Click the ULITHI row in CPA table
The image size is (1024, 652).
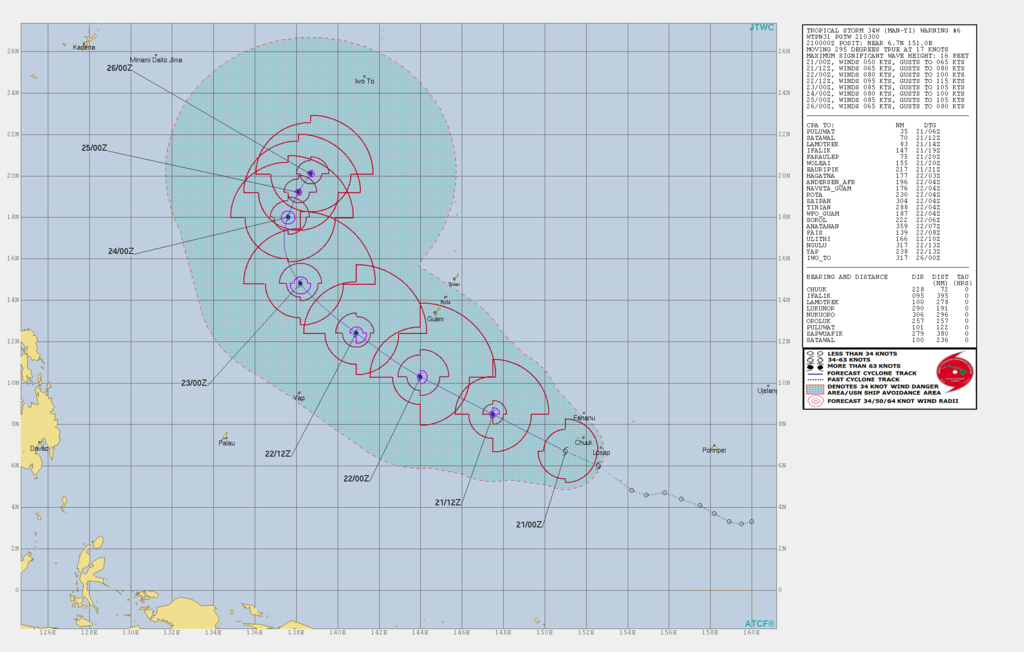click(x=874, y=239)
